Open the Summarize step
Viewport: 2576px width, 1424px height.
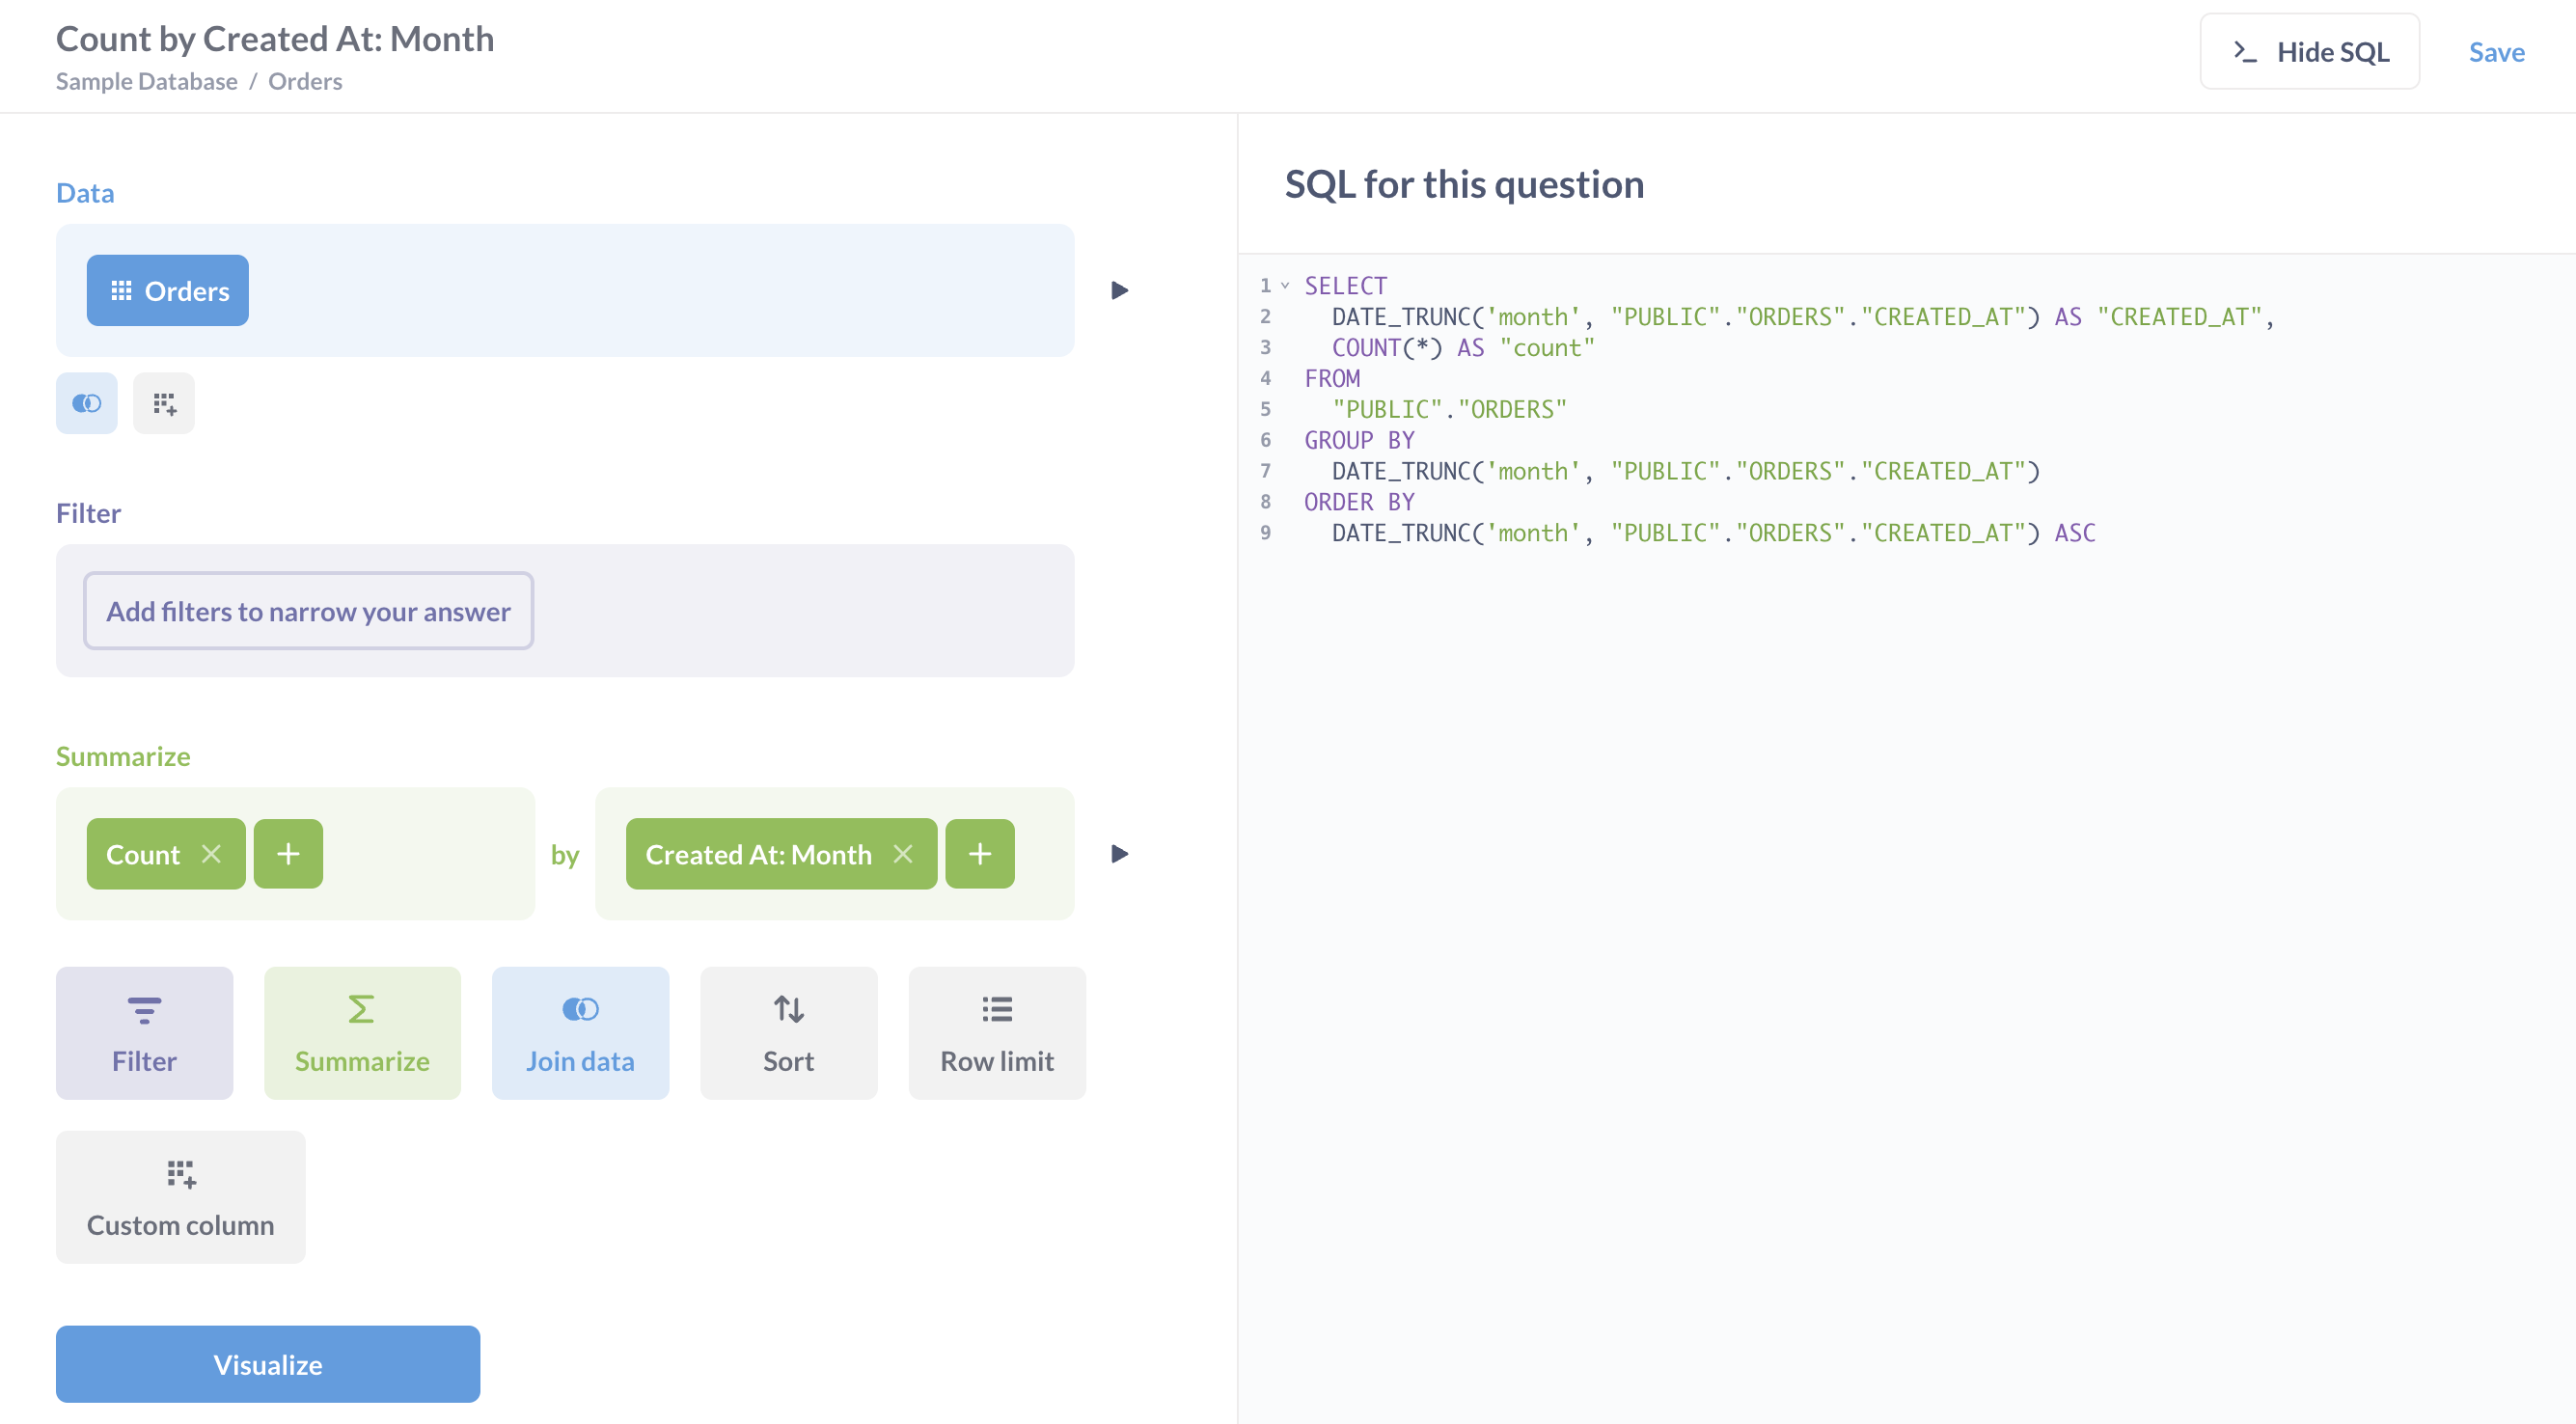click(362, 1032)
